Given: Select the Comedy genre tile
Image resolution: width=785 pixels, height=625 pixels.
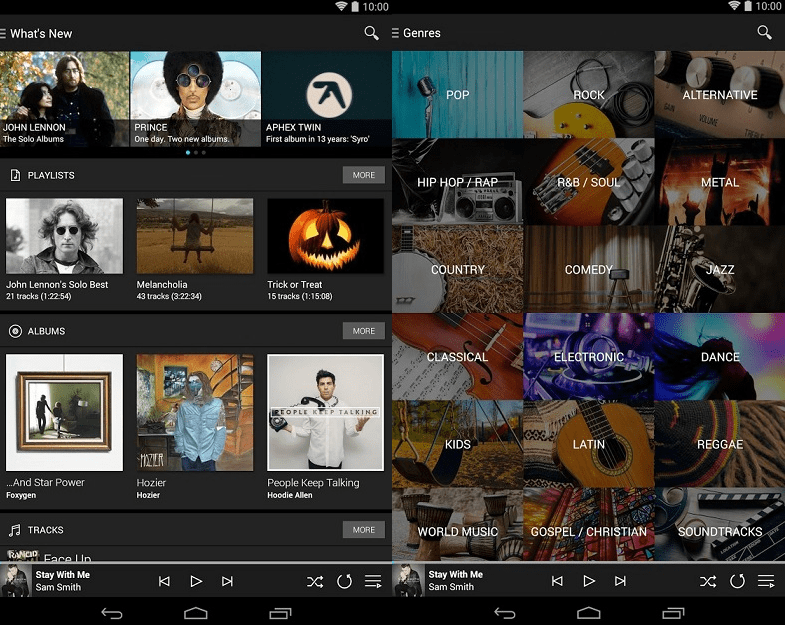Looking at the screenshot, I should (589, 269).
